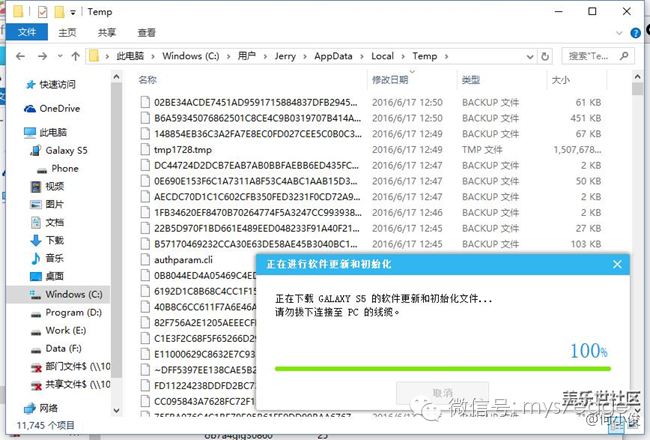Click the file icon beside ~DFF5397EE138CAE5B
This screenshot has width=650, height=440.
pos(145,370)
